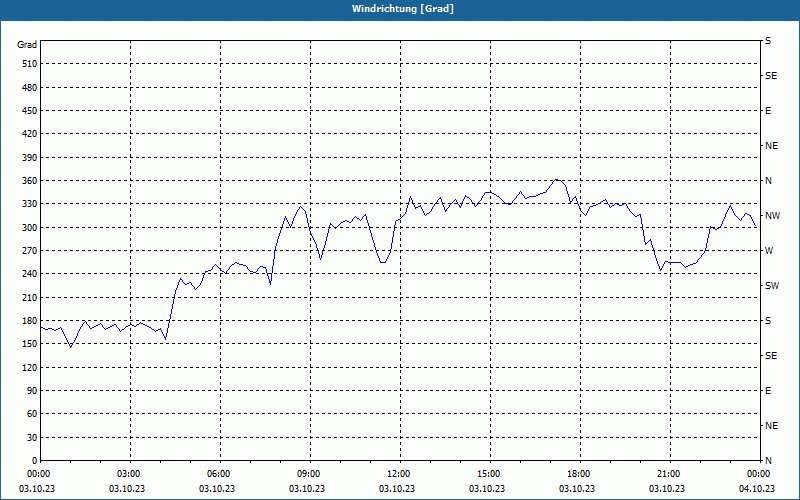
Task: Select the 03.10.23 date under 09:00
Action: (307, 489)
